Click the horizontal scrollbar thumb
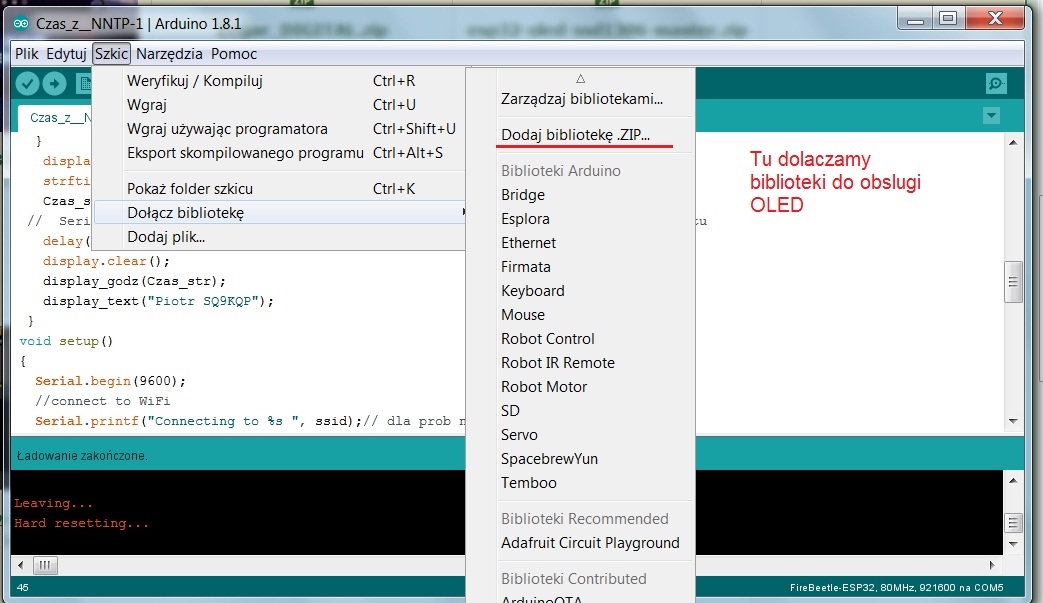This screenshot has width=1043, height=603. pyautogui.click(x=45, y=565)
